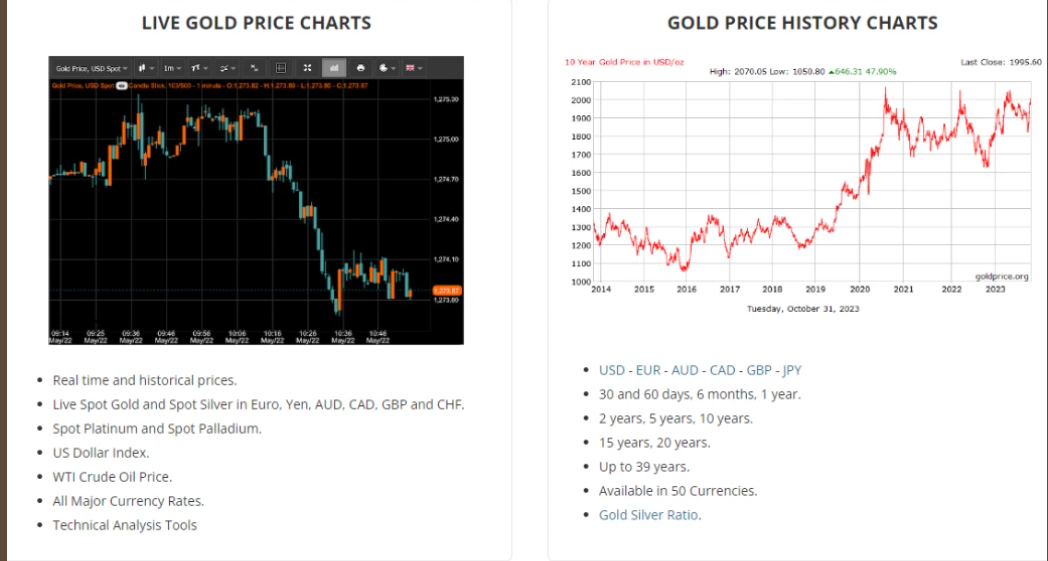1048x561 pixels.
Task: Open the drawing tools menu
Action: 227,68
